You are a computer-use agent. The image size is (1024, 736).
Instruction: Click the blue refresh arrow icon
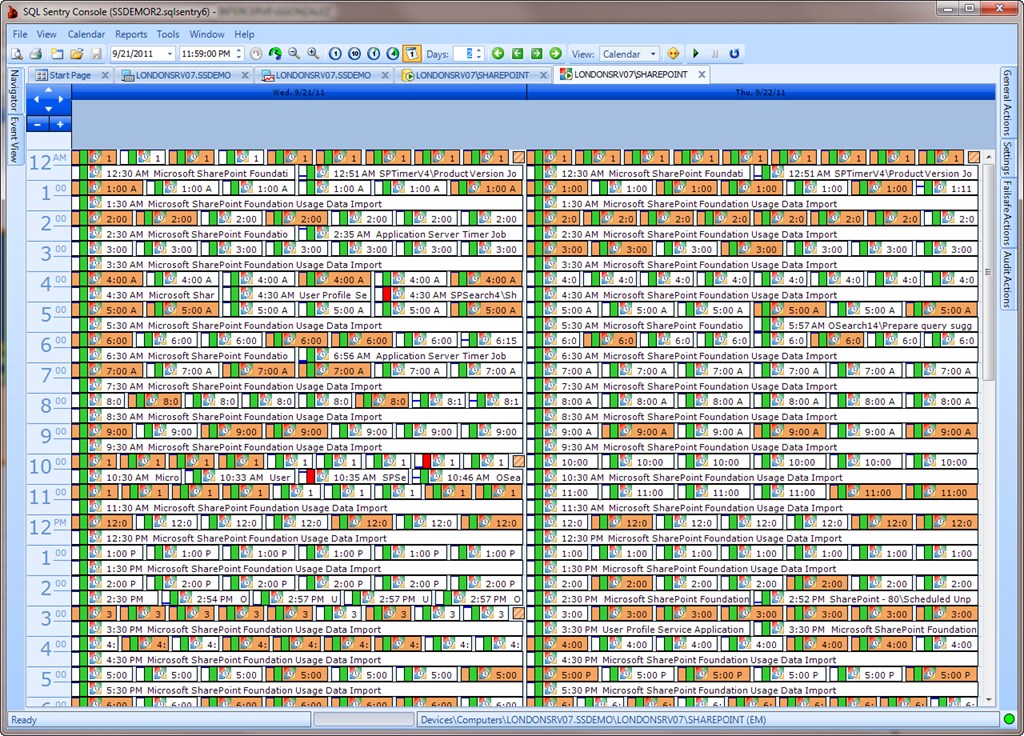click(x=735, y=54)
